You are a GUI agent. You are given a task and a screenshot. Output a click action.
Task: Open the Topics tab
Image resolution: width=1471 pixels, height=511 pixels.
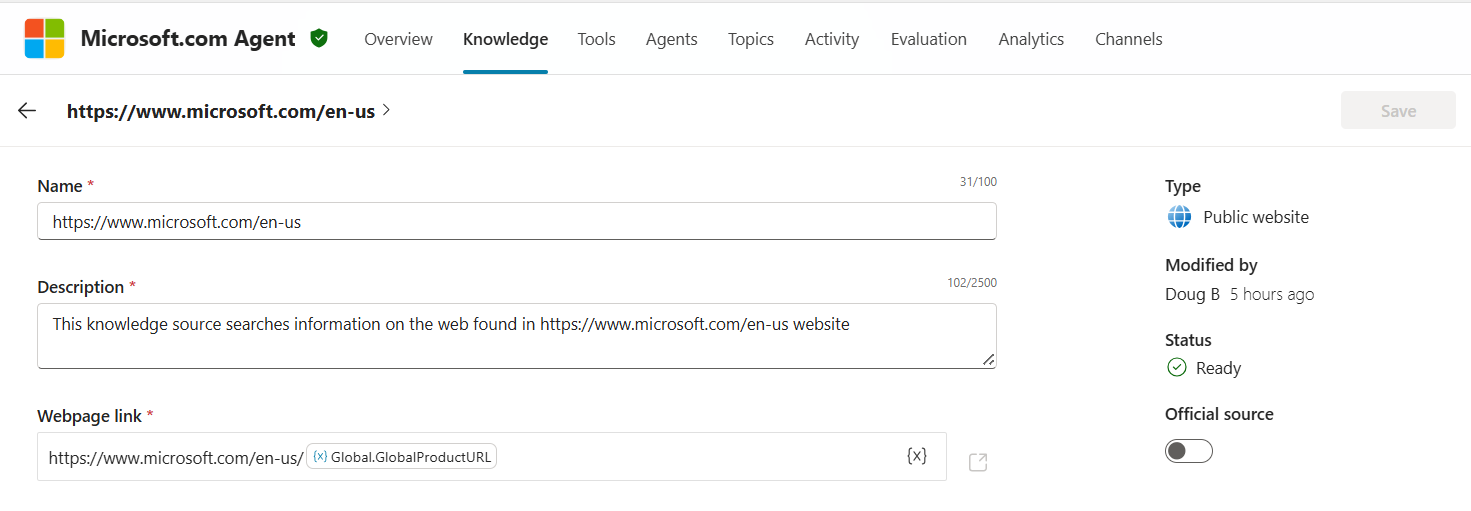click(750, 39)
